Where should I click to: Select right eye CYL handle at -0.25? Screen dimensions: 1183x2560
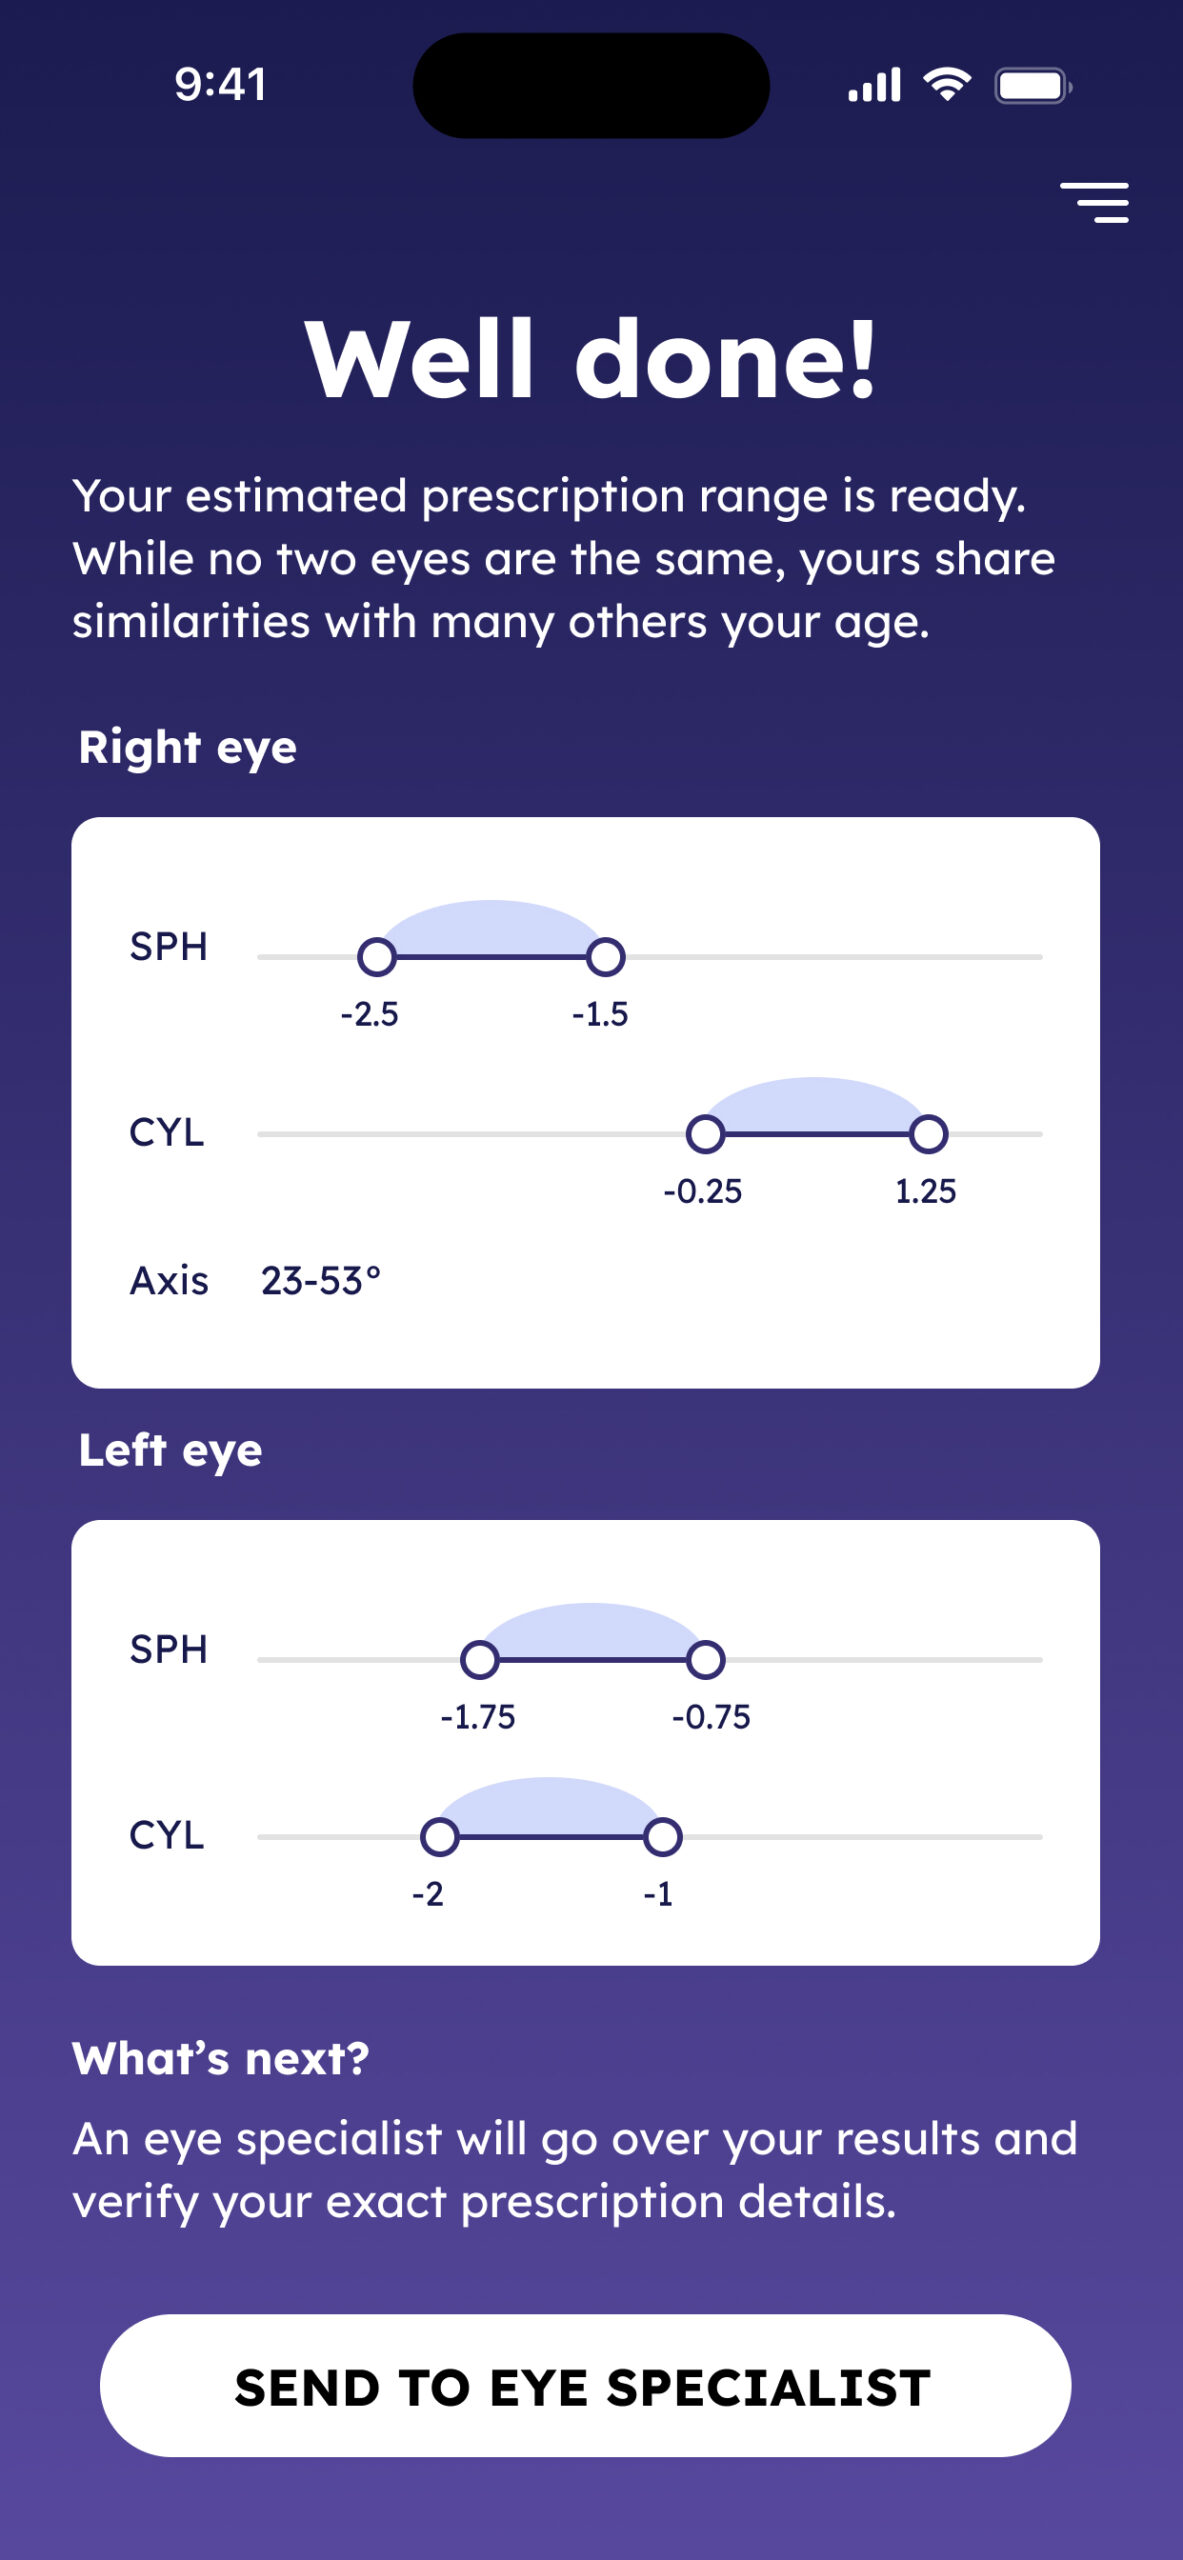tap(705, 1134)
